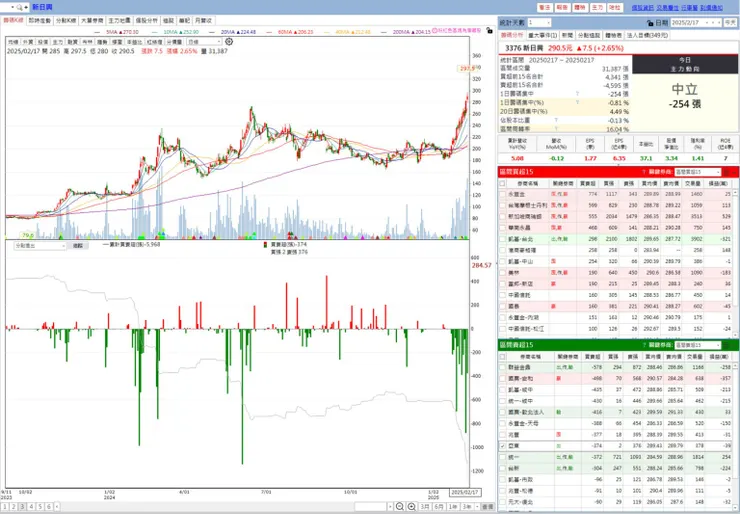Toggle the lock icon beside 日期

650,23
